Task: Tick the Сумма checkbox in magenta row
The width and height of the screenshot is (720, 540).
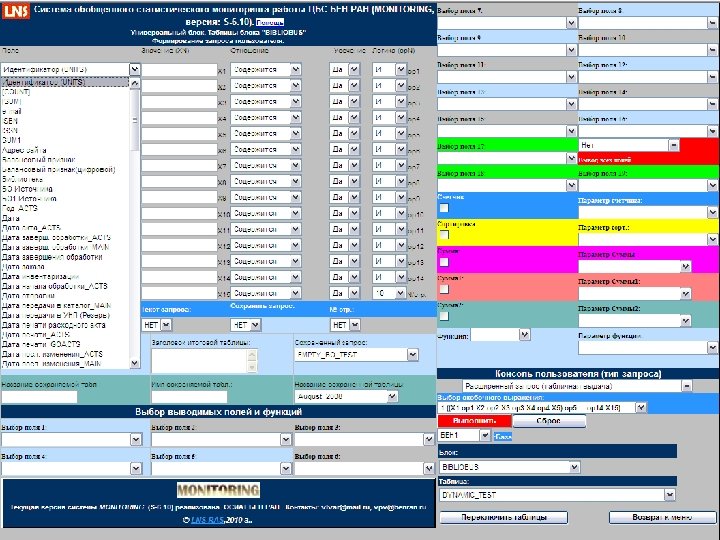Action: click(x=444, y=262)
